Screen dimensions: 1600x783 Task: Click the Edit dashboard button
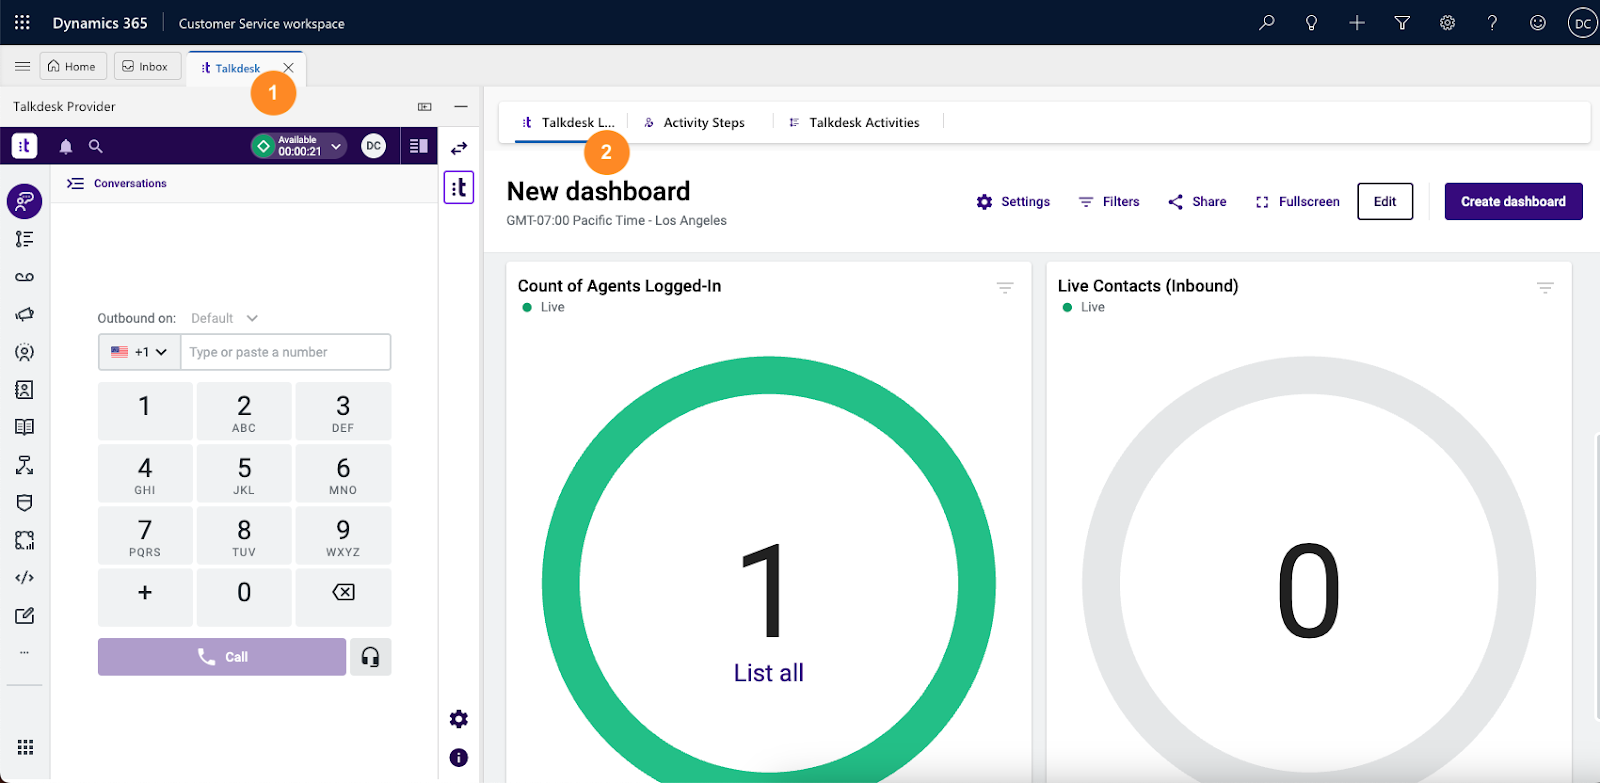click(1385, 201)
